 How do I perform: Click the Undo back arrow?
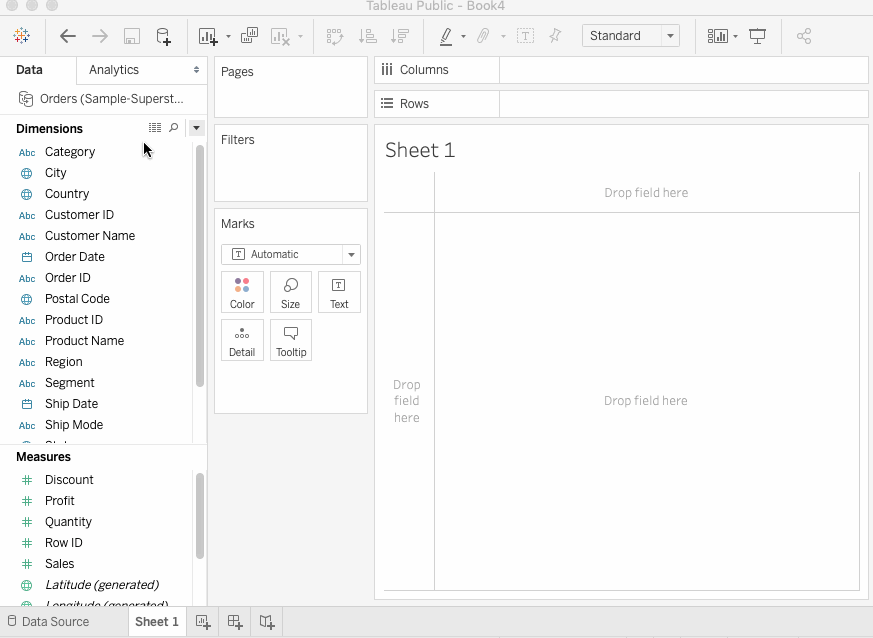pyautogui.click(x=67, y=36)
